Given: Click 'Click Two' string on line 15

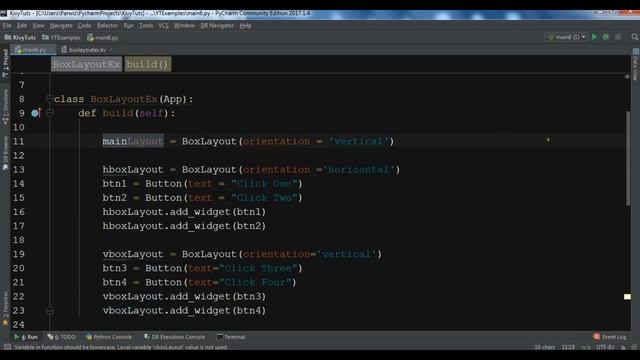Looking at the screenshot, I should [x=264, y=198].
